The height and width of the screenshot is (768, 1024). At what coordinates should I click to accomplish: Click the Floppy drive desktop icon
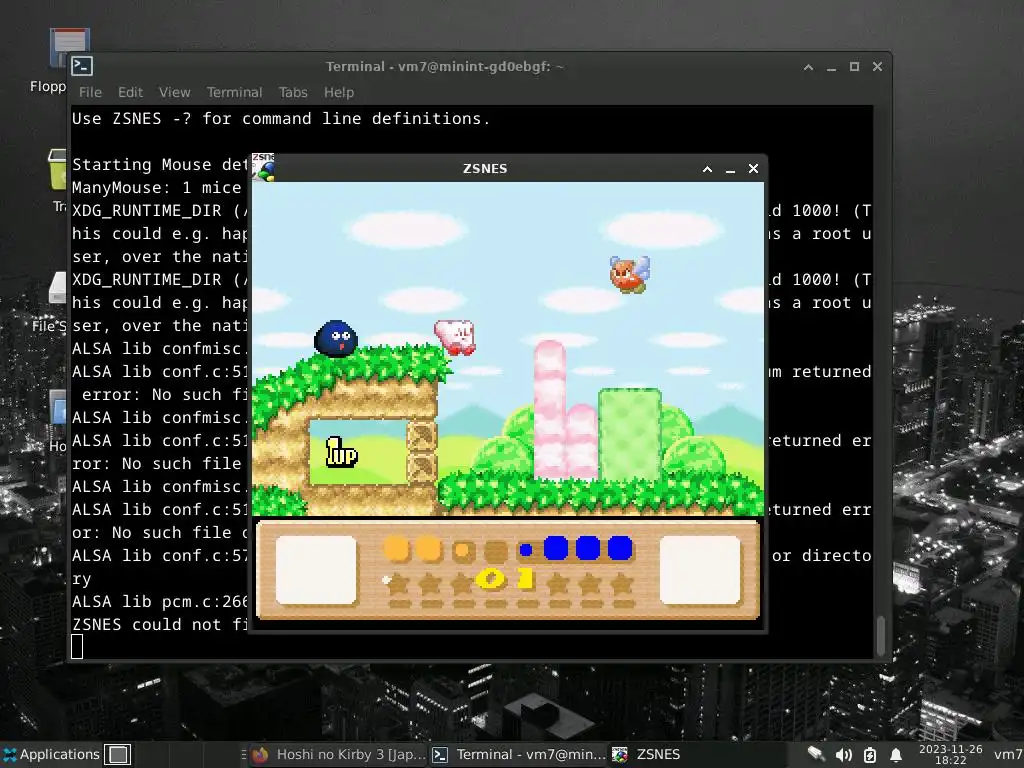(x=68, y=49)
